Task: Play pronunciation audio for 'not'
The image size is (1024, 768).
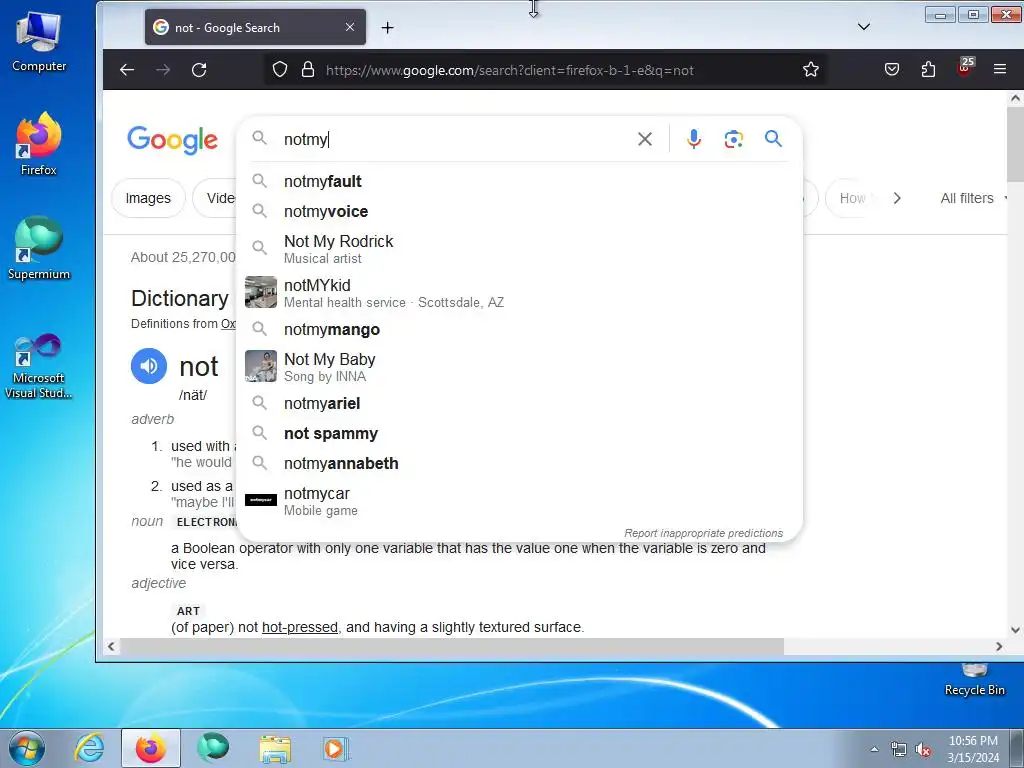Action: point(149,366)
